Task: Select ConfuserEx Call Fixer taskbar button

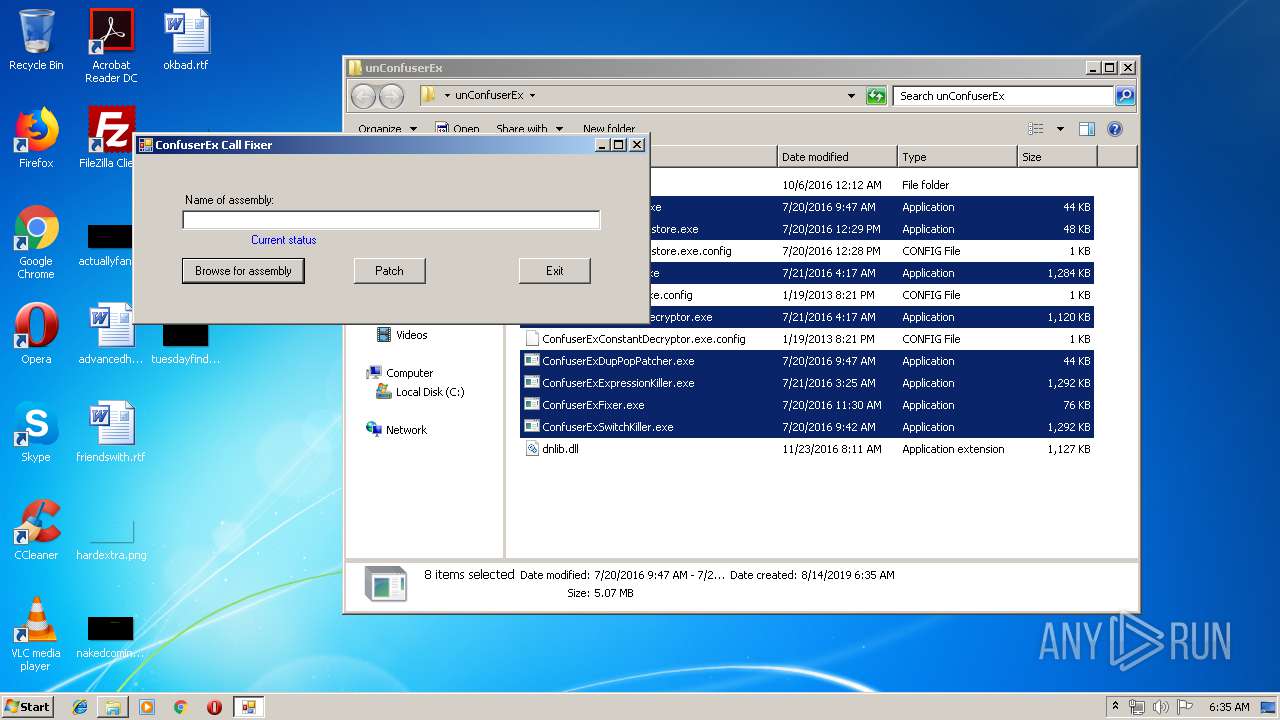Action: 248,707
